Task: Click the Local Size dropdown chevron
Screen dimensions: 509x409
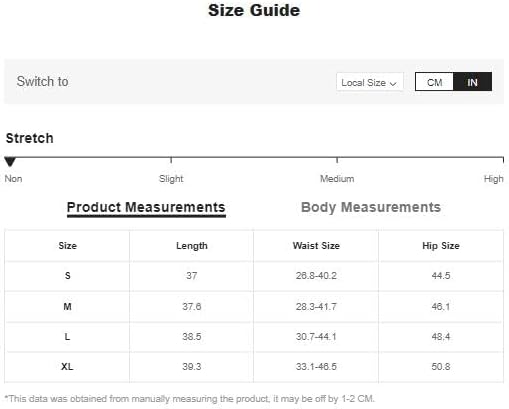Action: point(393,83)
